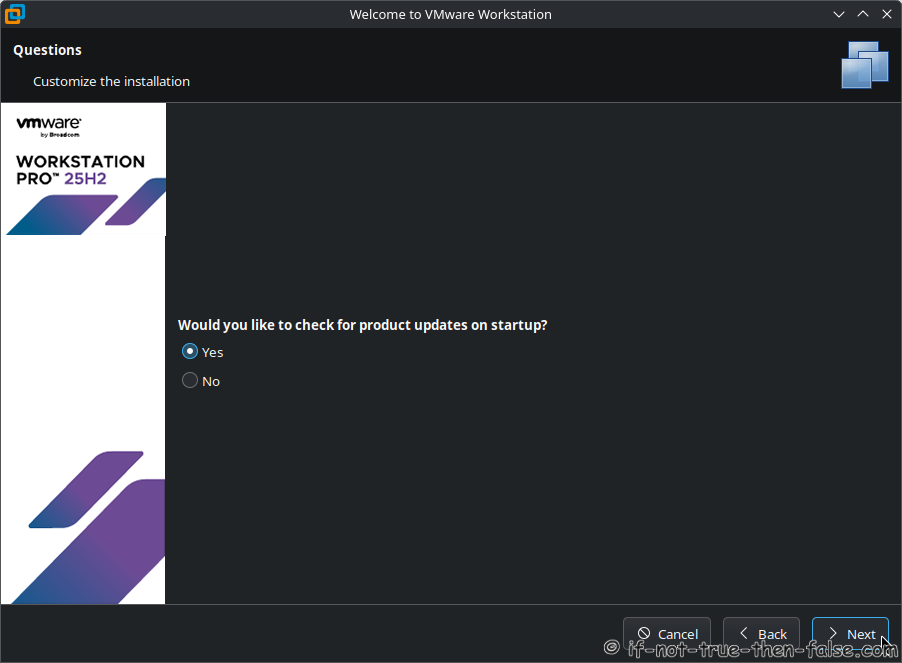Maximize the installer window
Screen dimensions: 902x663
(863, 14)
